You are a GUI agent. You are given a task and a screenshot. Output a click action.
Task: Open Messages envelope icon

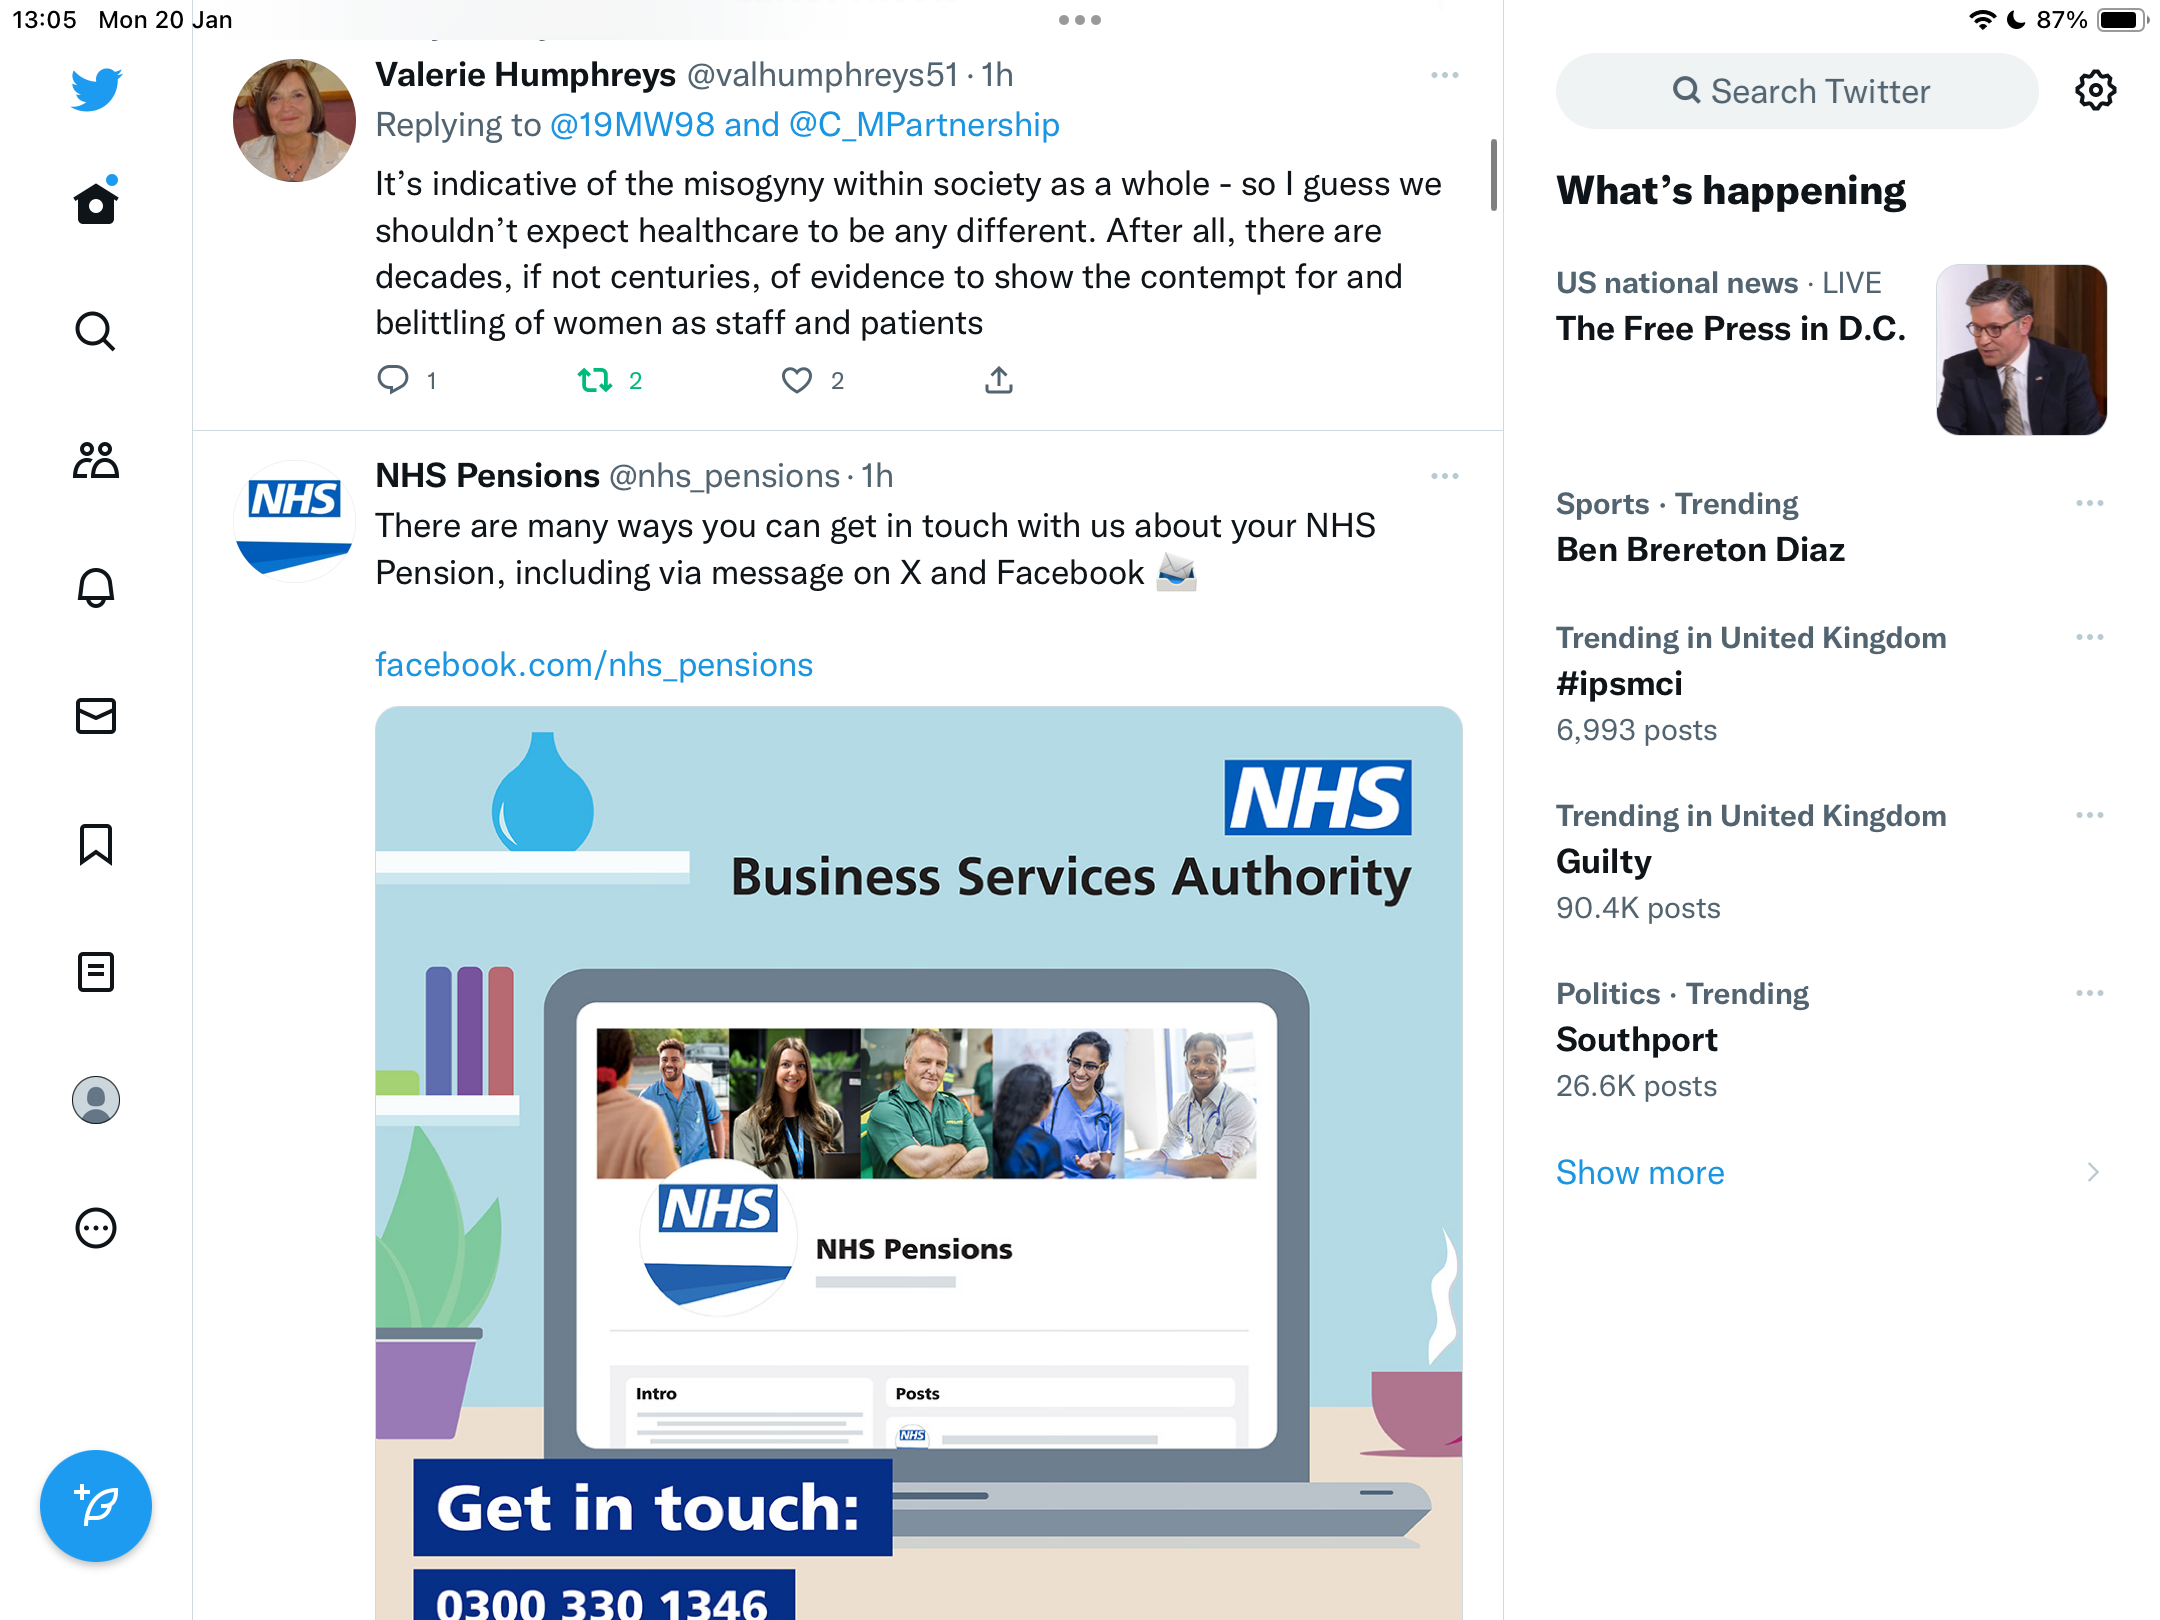[96, 716]
